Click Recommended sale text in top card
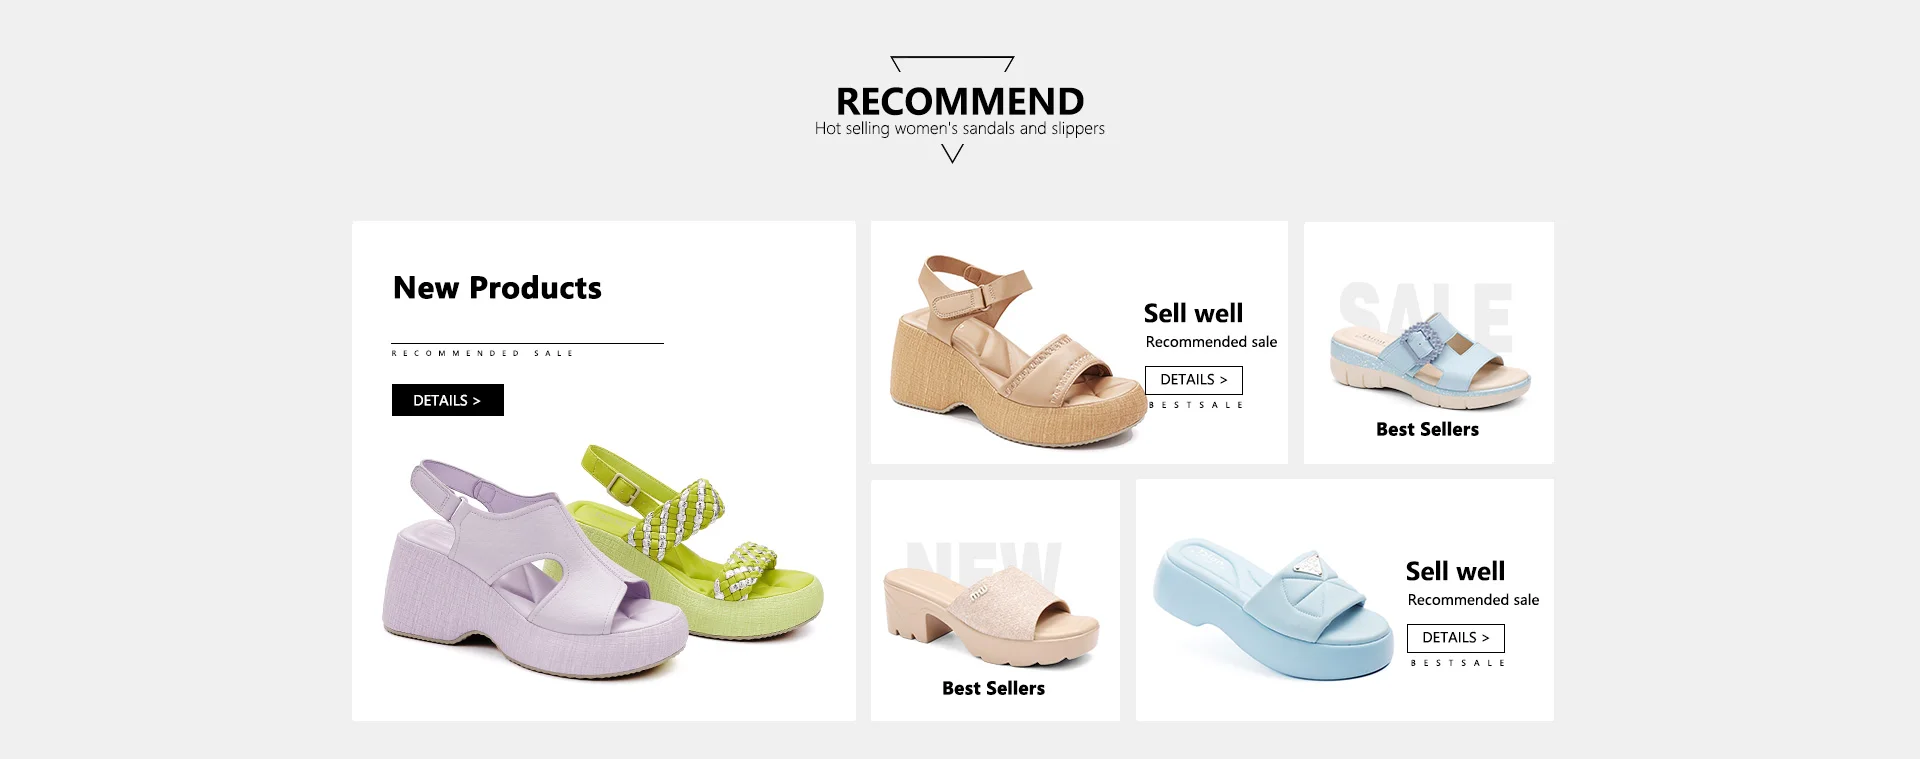Screen dimensions: 1920x759 pos(1211,342)
